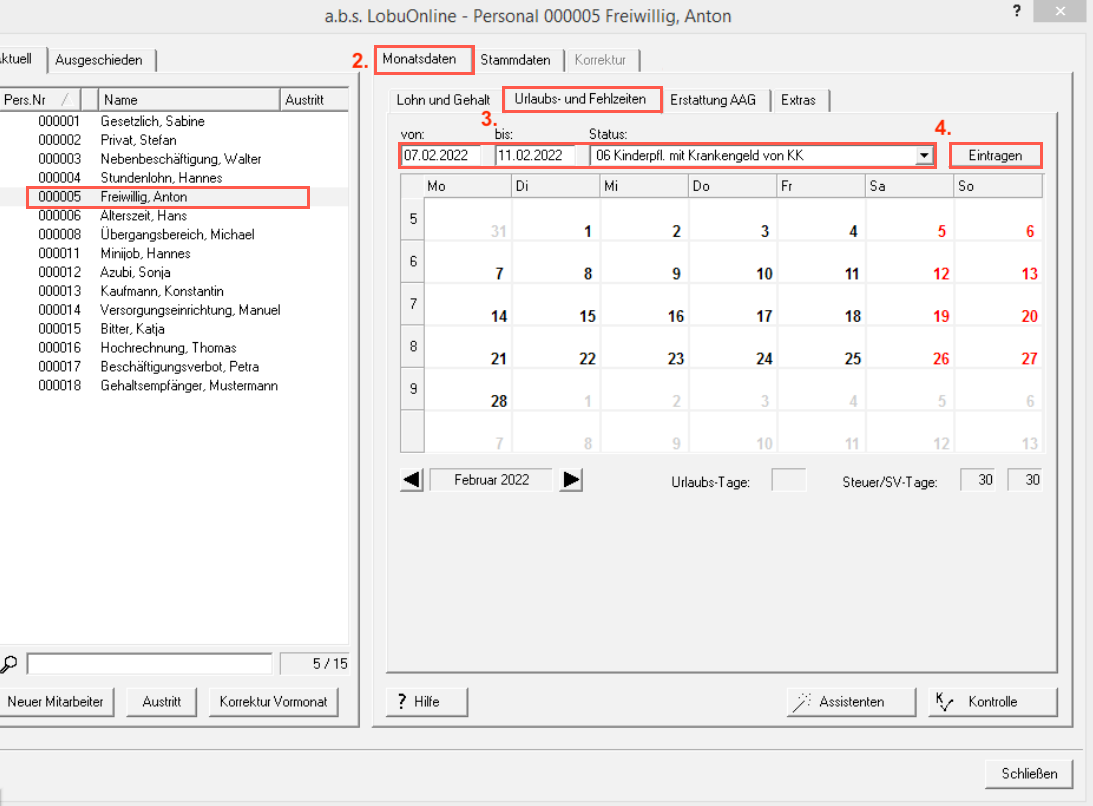The height and width of the screenshot is (806, 1093).
Task: Select employee Azubi, Sonja in list
Action: coord(135,272)
